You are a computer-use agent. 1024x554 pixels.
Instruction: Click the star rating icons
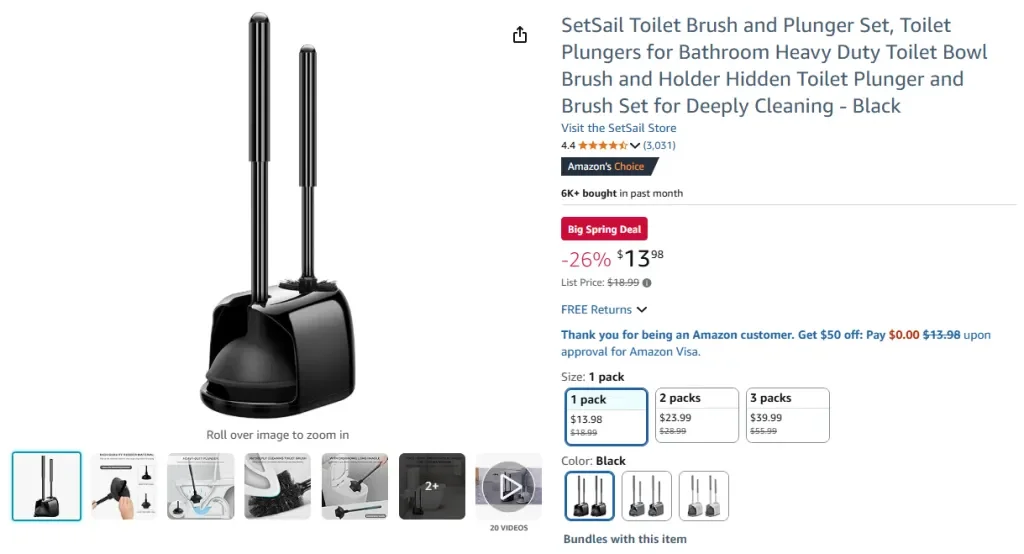(602, 145)
